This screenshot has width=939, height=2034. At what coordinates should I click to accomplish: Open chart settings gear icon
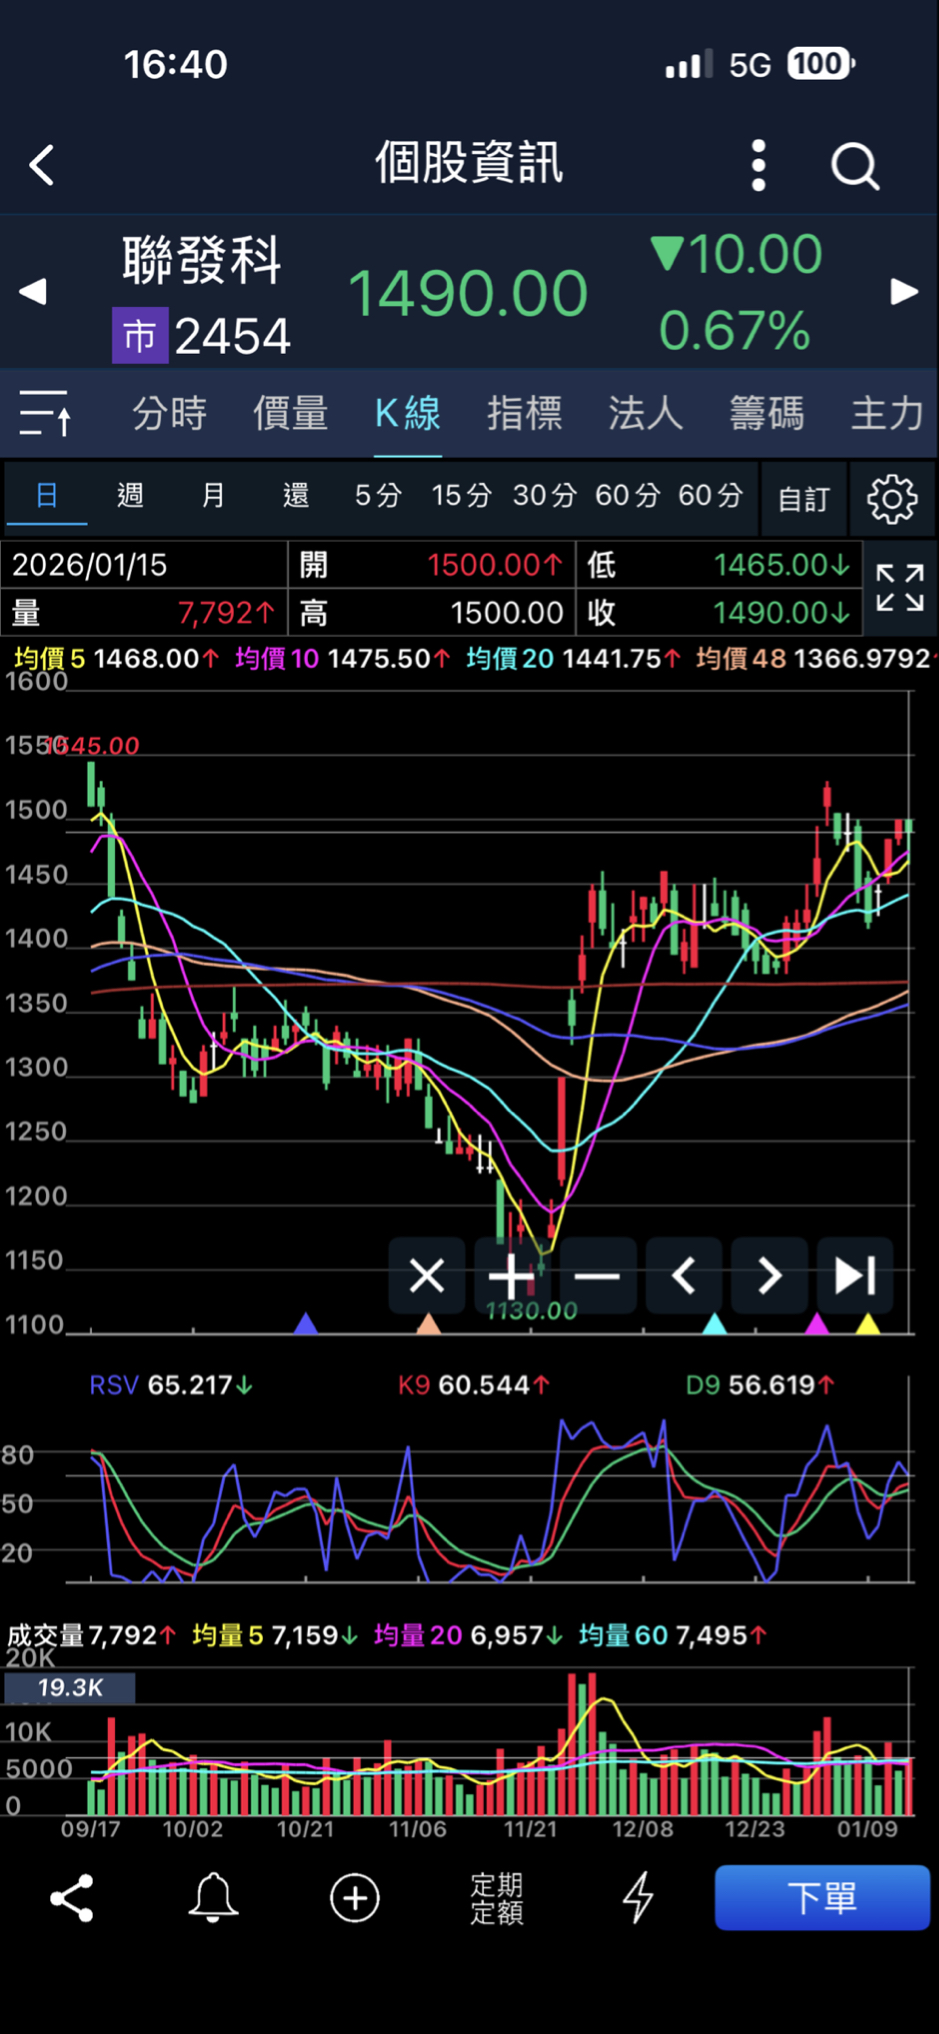pos(892,497)
